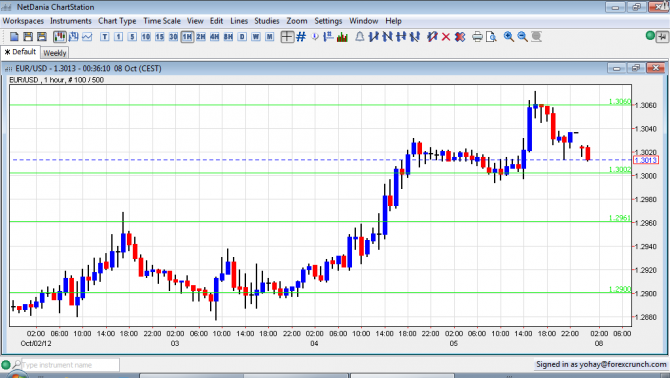Zoom out with magnifier minus icon
Screen dimensions: 670x378
pyautogui.click(x=522, y=37)
